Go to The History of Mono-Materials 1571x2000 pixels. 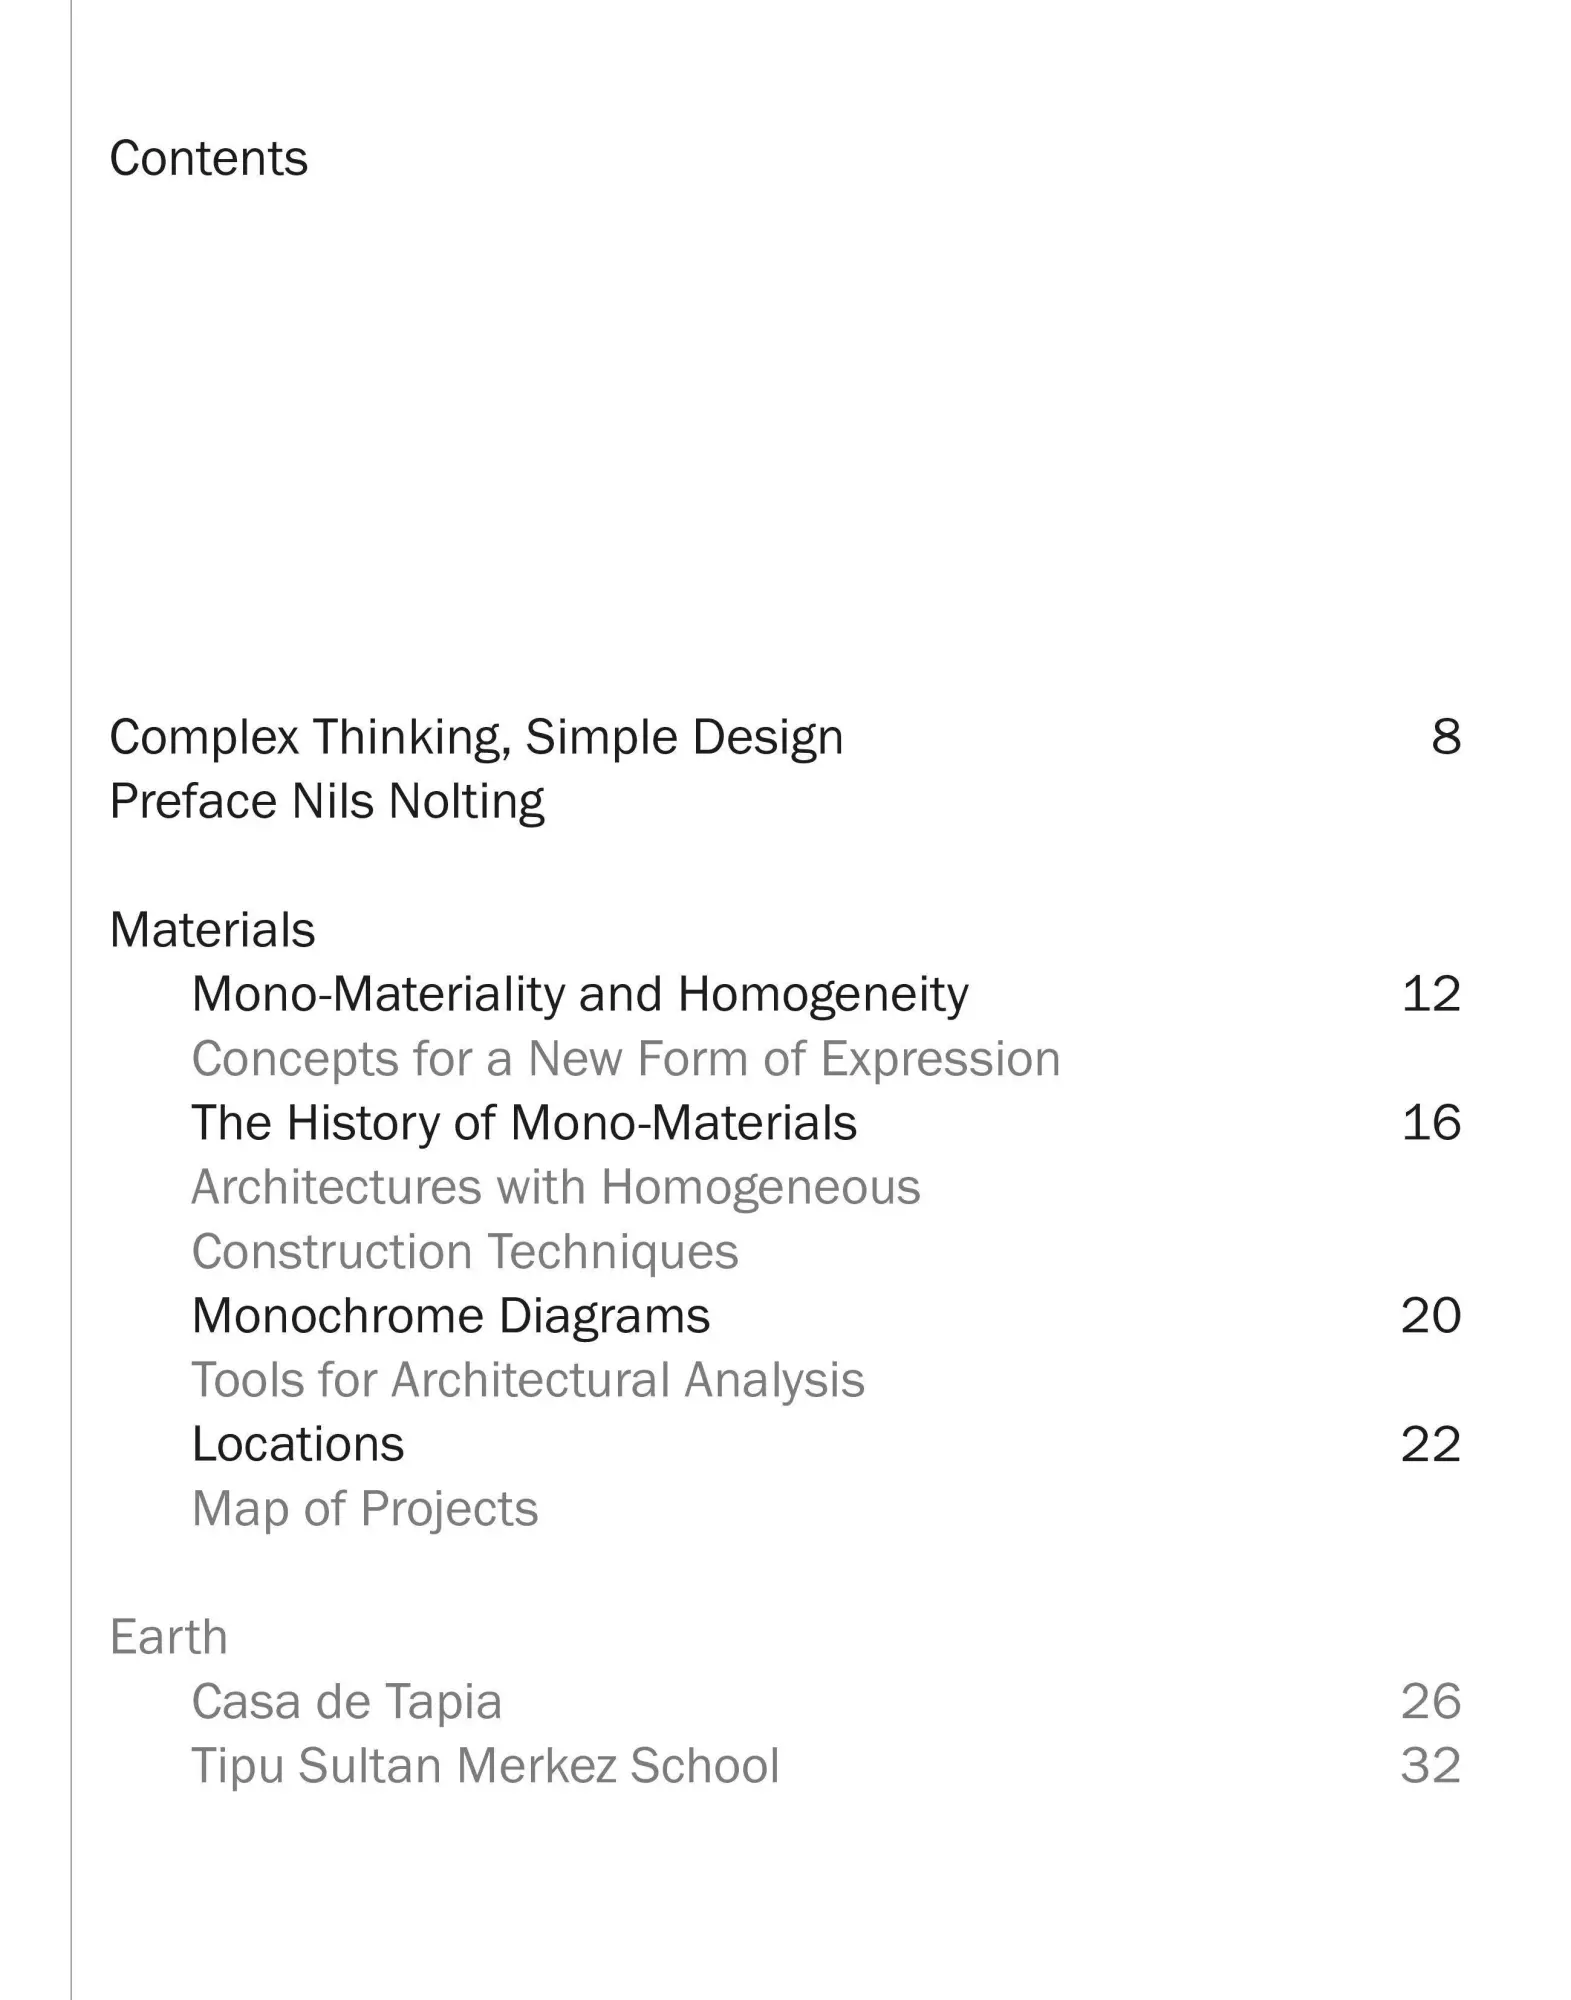tap(524, 1123)
